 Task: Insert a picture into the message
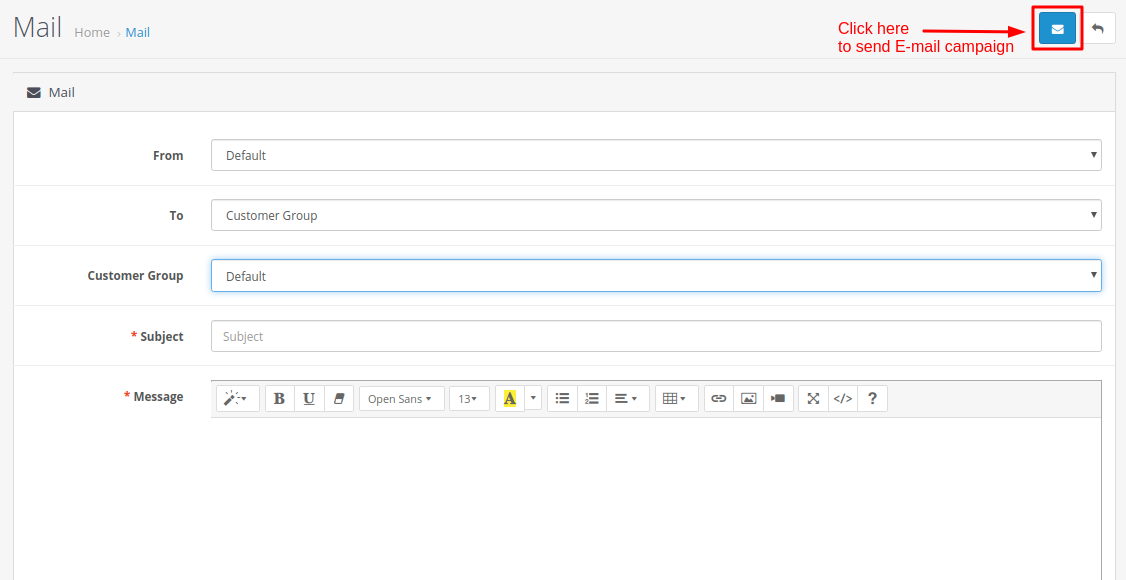[x=748, y=398]
